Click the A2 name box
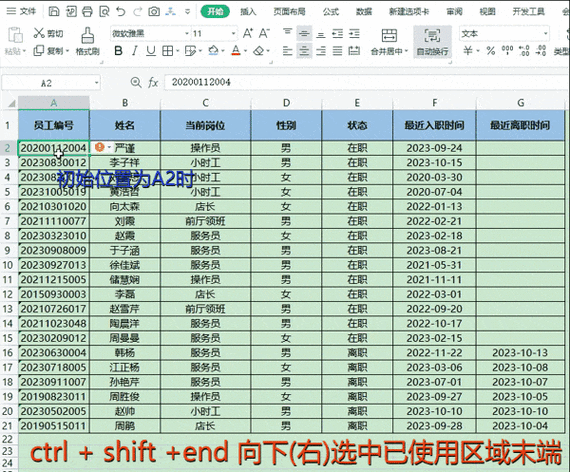This screenshot has width=570, height=472. click(x=47, y=83)
